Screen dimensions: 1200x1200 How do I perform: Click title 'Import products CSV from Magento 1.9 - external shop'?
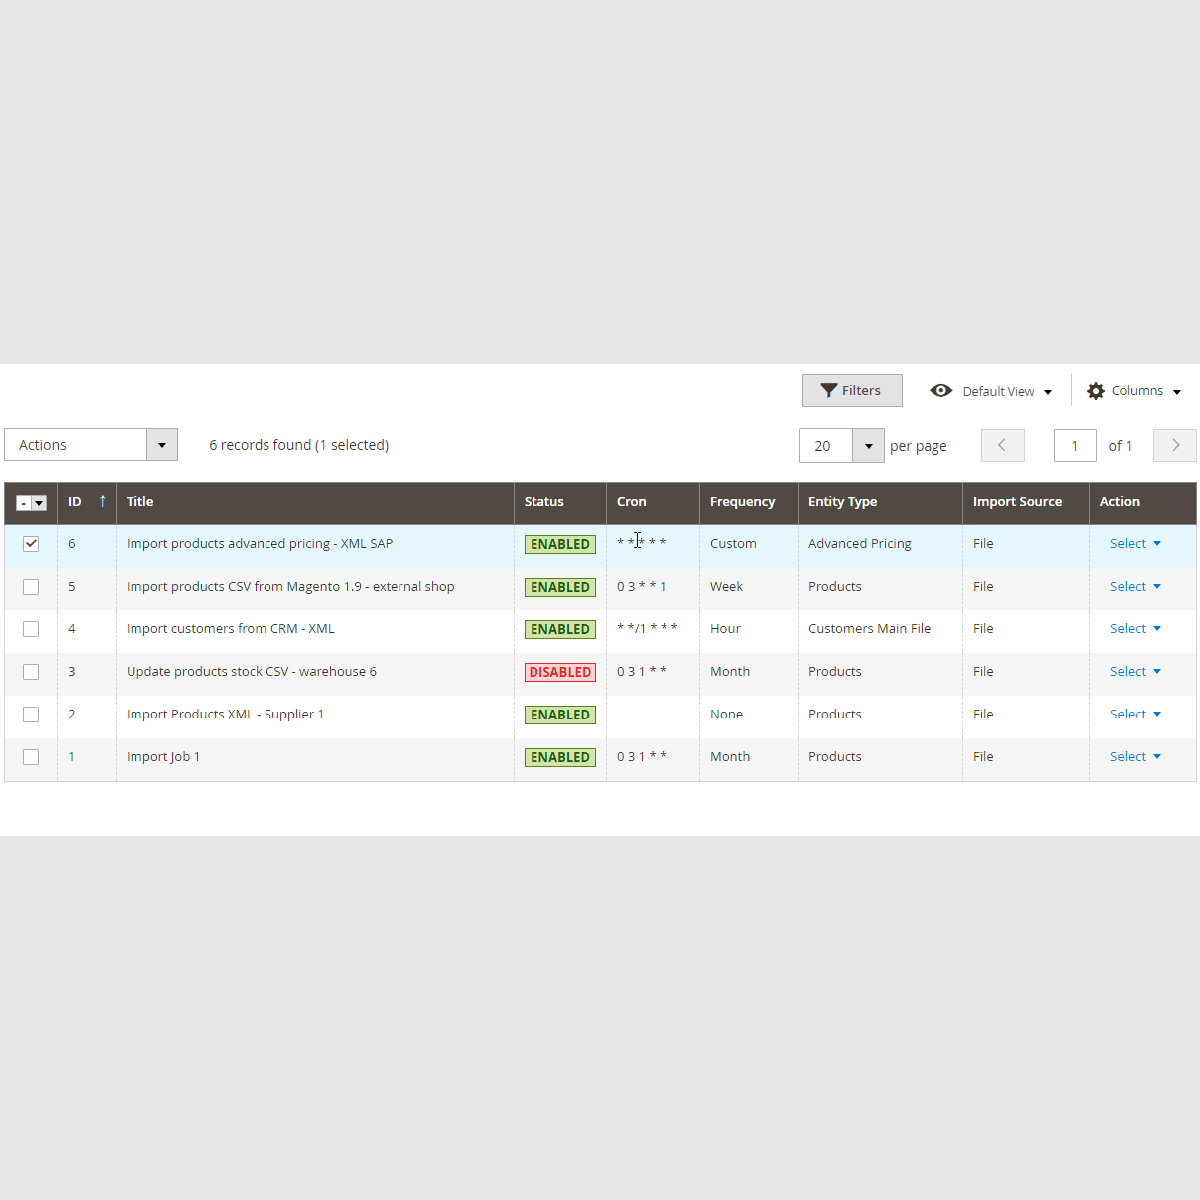290,587
